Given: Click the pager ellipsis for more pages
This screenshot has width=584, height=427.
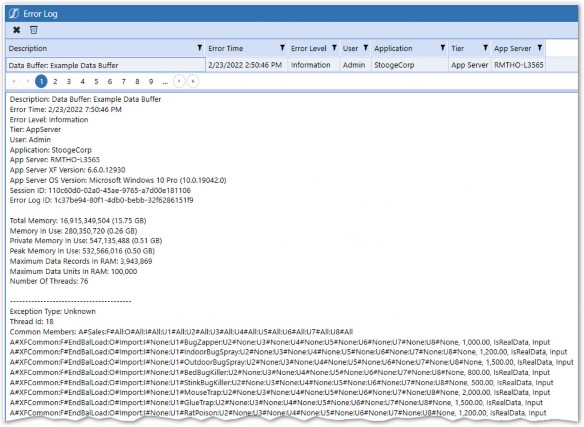Looking at the screenshot, I should [165, 82].
